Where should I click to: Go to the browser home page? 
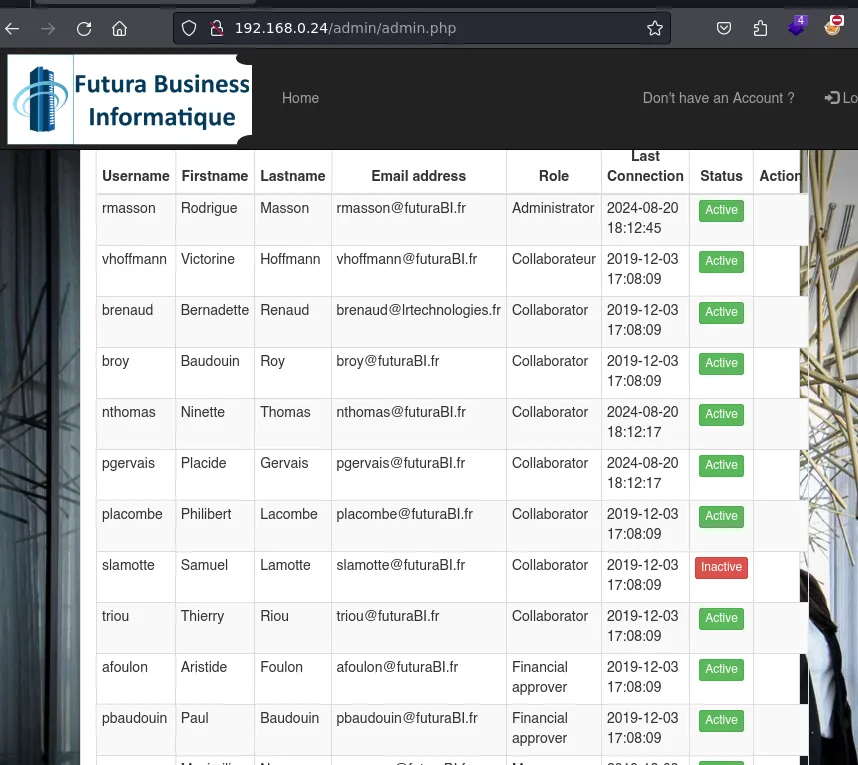click(119, 28)
